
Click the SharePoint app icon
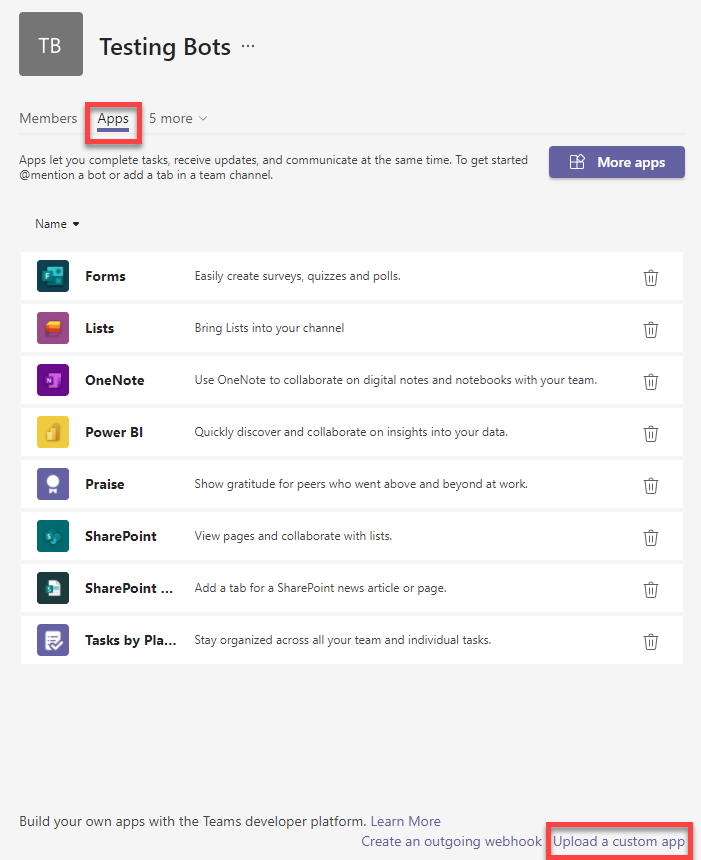[53, 536]
